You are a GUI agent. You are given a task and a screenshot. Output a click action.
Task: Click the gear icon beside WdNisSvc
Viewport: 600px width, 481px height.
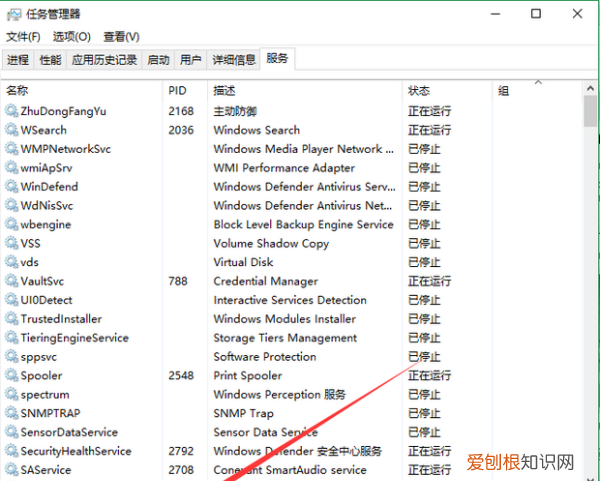pyautogui.click(x=11, y=205)
